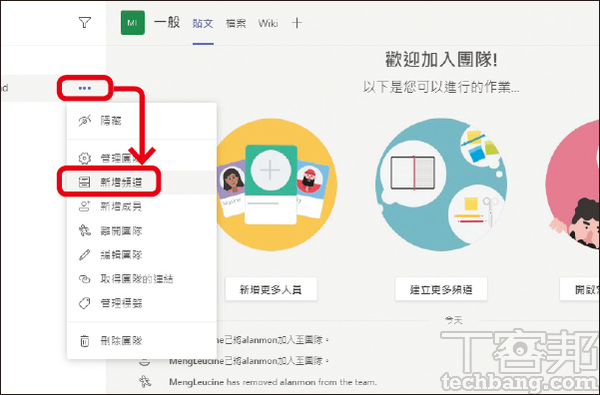Choose 離開團隊 in the menu

click(142, 231)
